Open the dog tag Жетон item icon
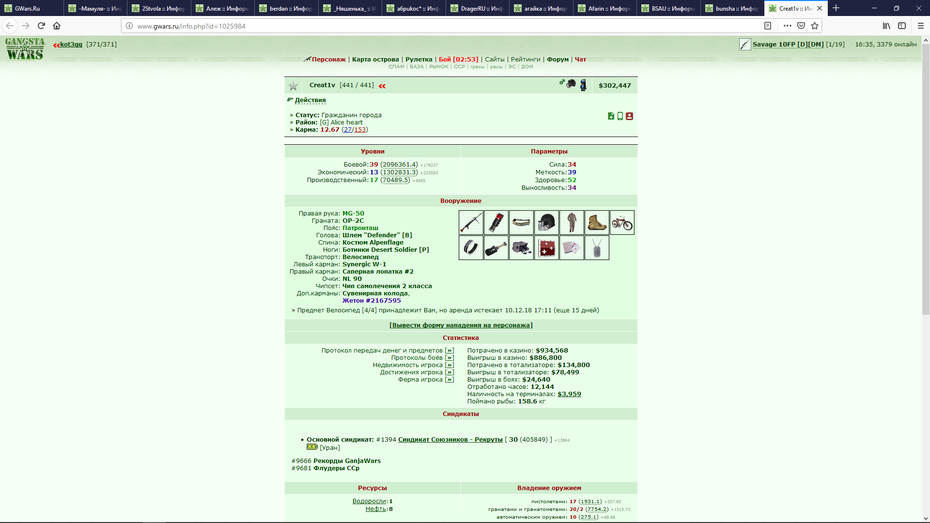Screen dimensions: 930x523 click(596, 247)
